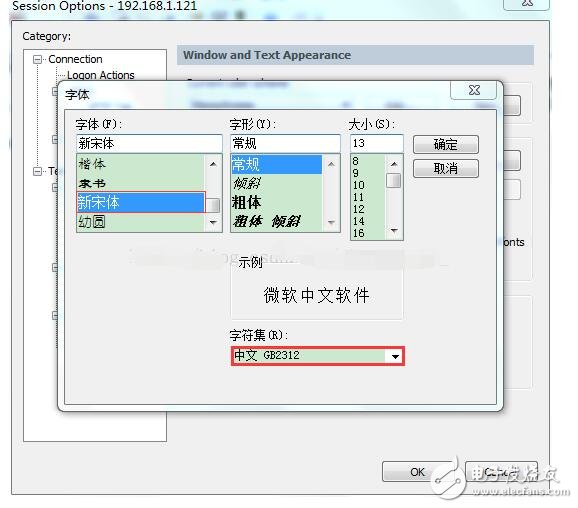This screenshot has width=578, height=508.
Task: Click the 取消 button in font dialog
Action: click(446, 168)
